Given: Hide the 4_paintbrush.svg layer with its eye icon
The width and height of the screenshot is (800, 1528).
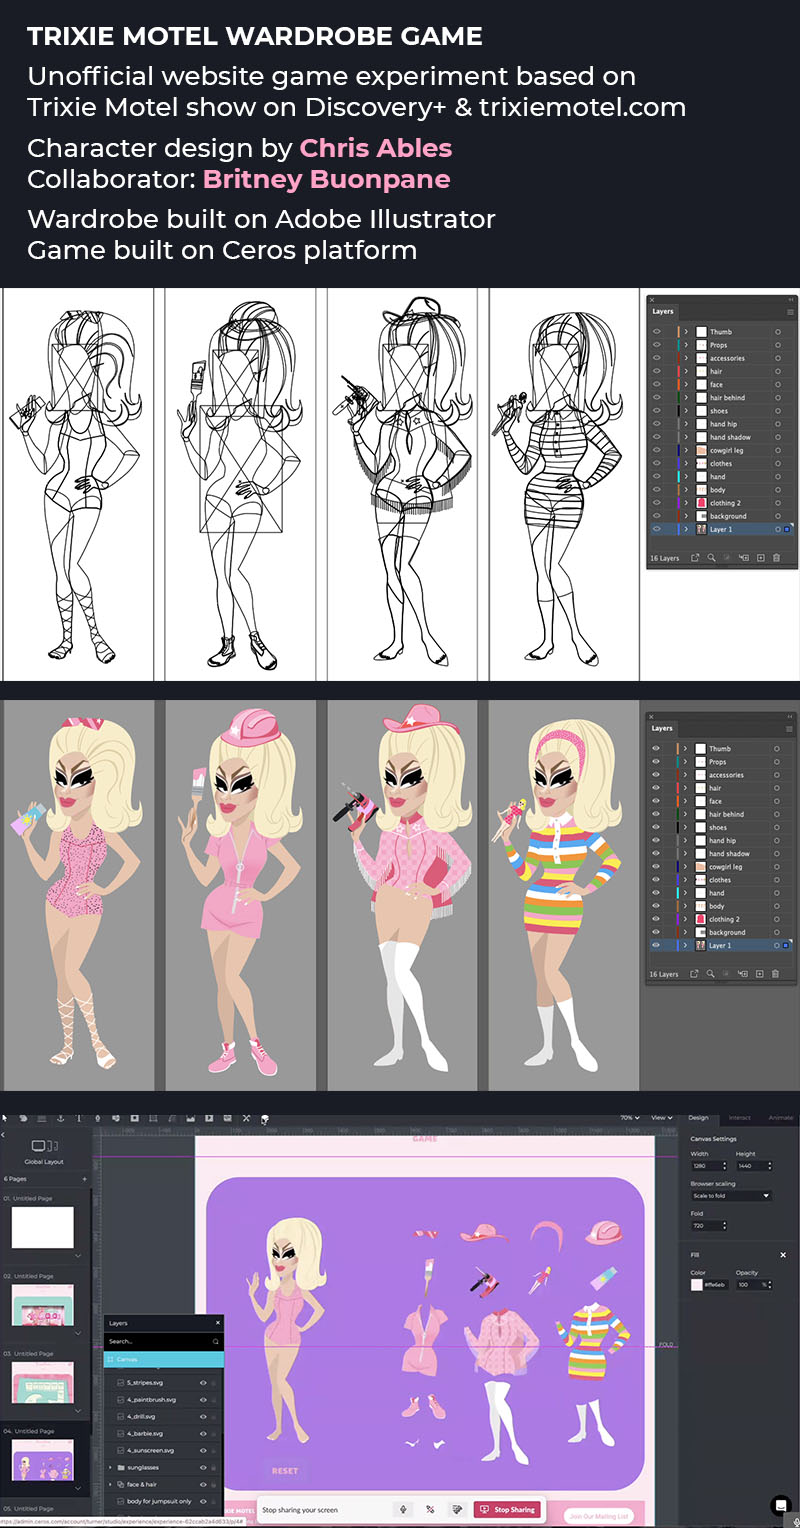Looking at the screenshot, I should point(203,1400).
